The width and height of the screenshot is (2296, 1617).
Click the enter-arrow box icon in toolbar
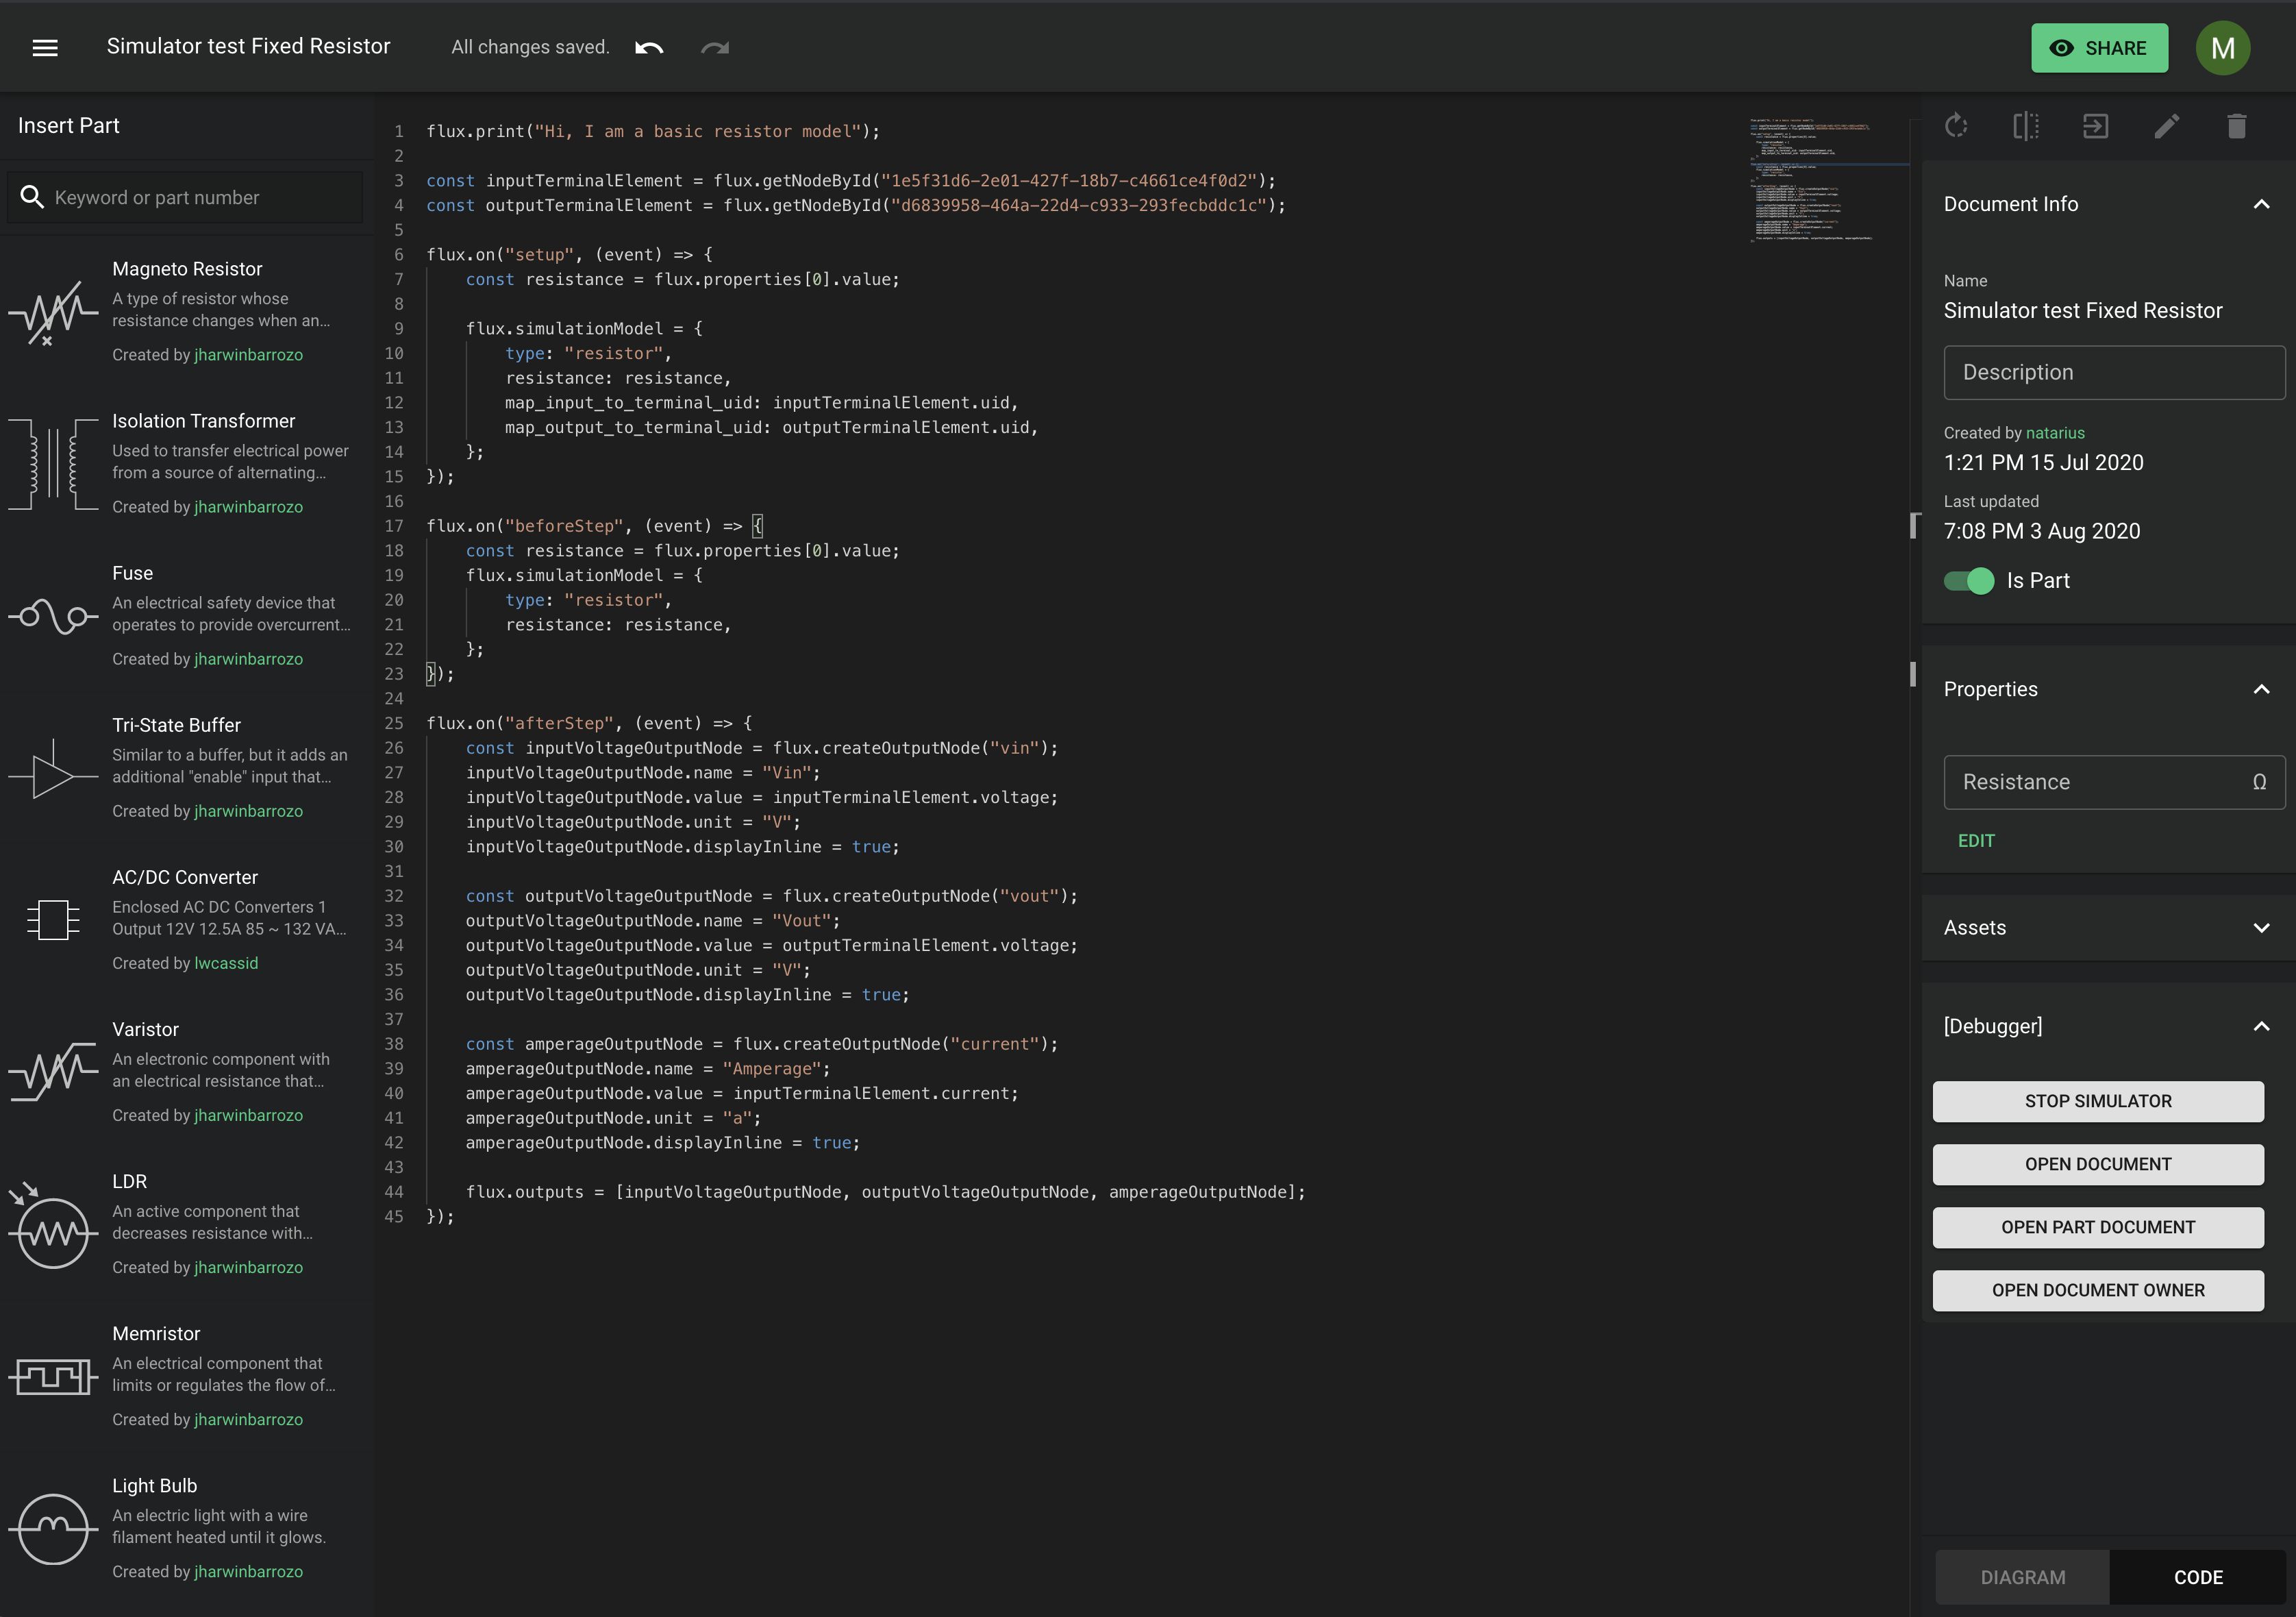2095,126
